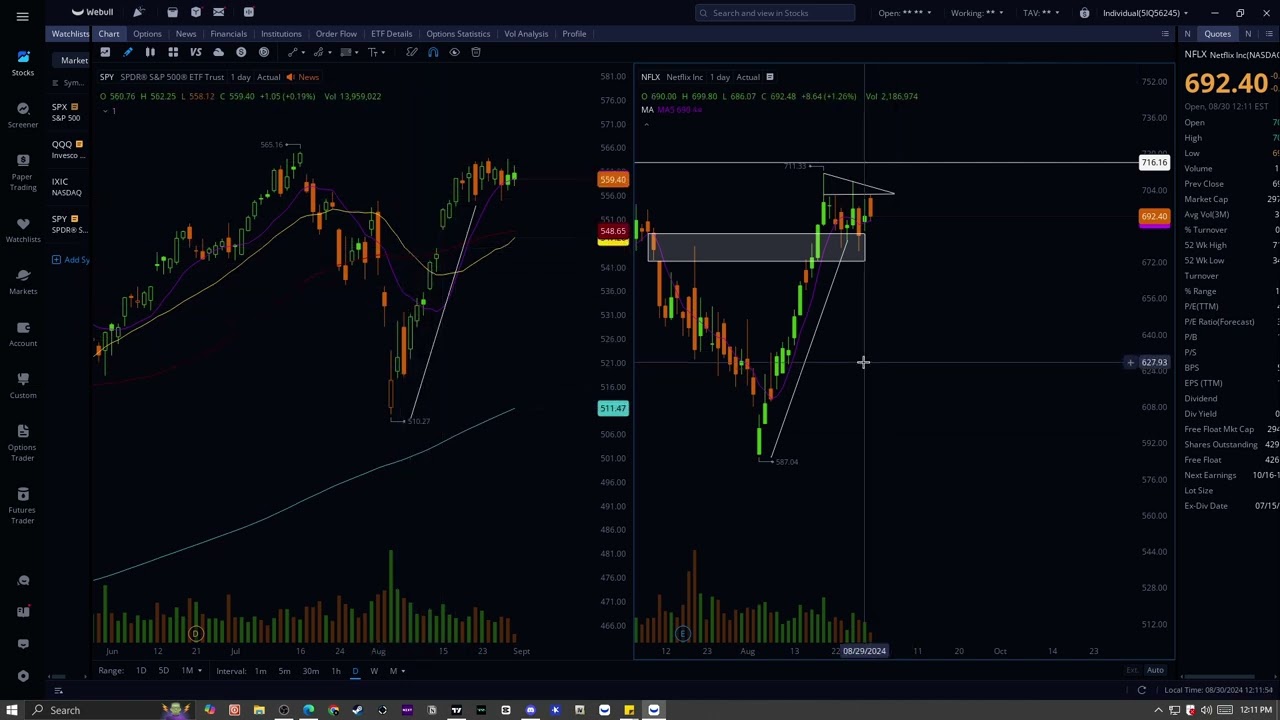
Task: Select the pencil drawing tool
Action: click(x=127, y=52)
